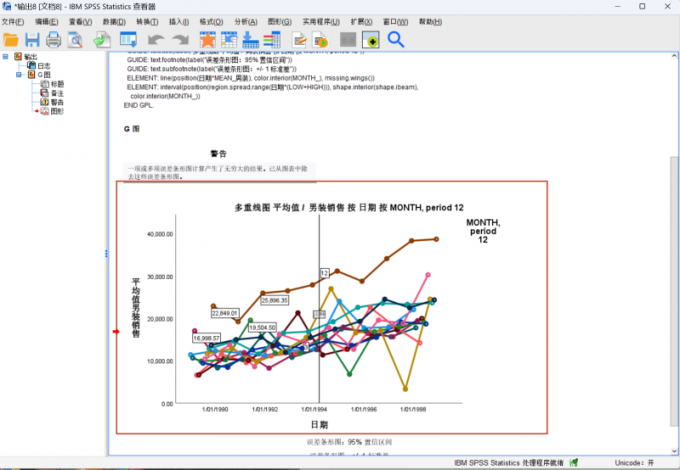The height and width of the screenshot is (470, 680).
Task: Click the vertical scrollbar of the output pane
Action: coord(674,290)
